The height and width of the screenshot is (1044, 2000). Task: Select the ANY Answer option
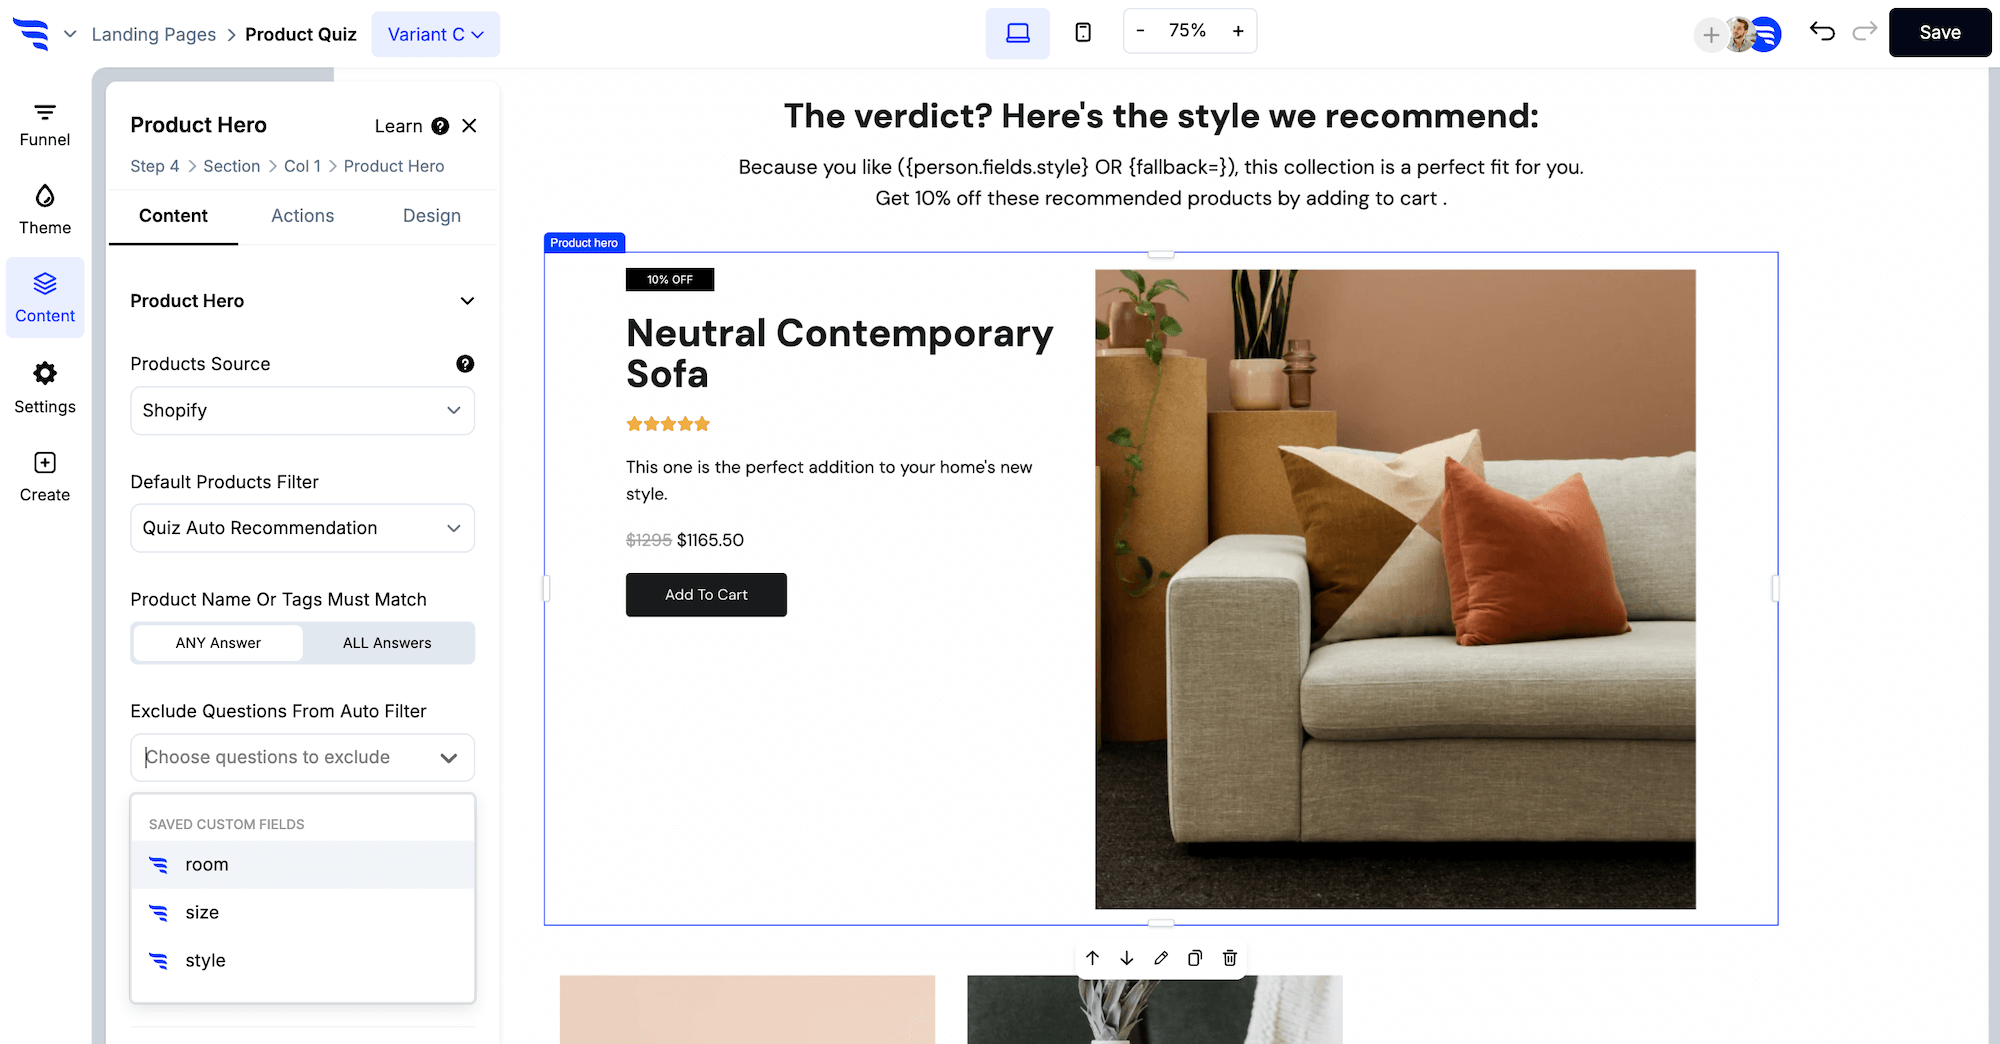point(218,643)
